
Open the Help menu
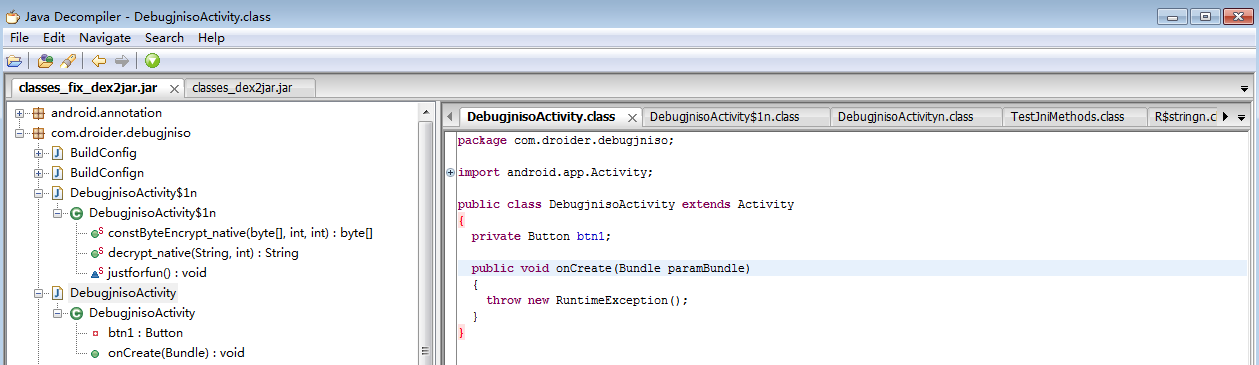(x=211, y=37)
